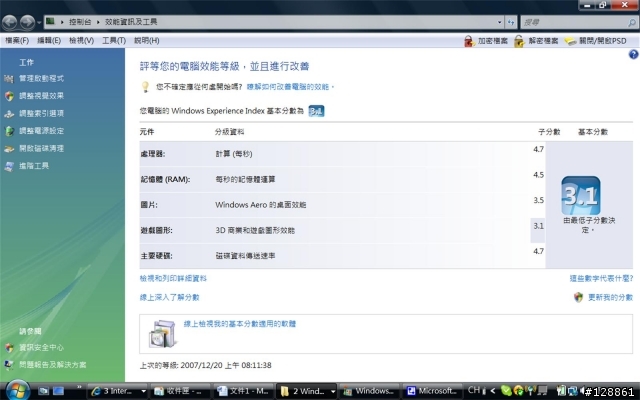This screenshot has width=640, height=400.
Task: Click the address bar location icon
Action: pos(51,21)
